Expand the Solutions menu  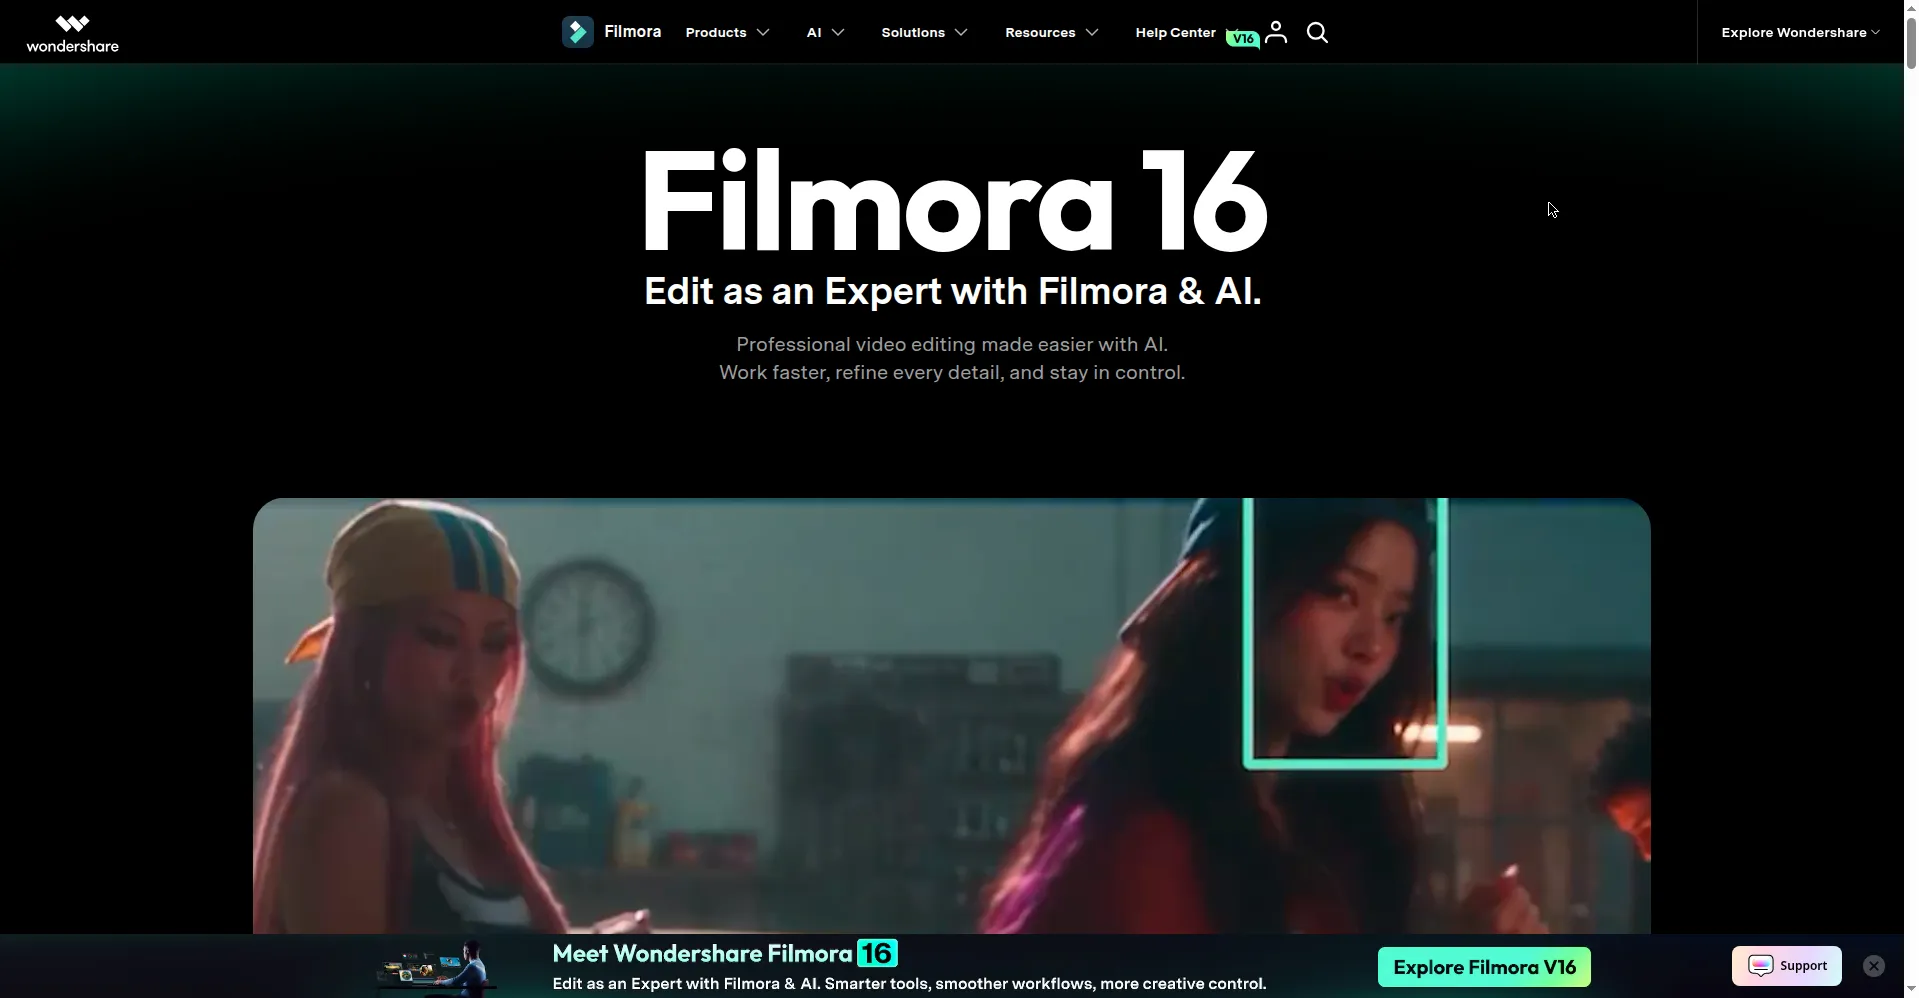[x=924, y=33]
